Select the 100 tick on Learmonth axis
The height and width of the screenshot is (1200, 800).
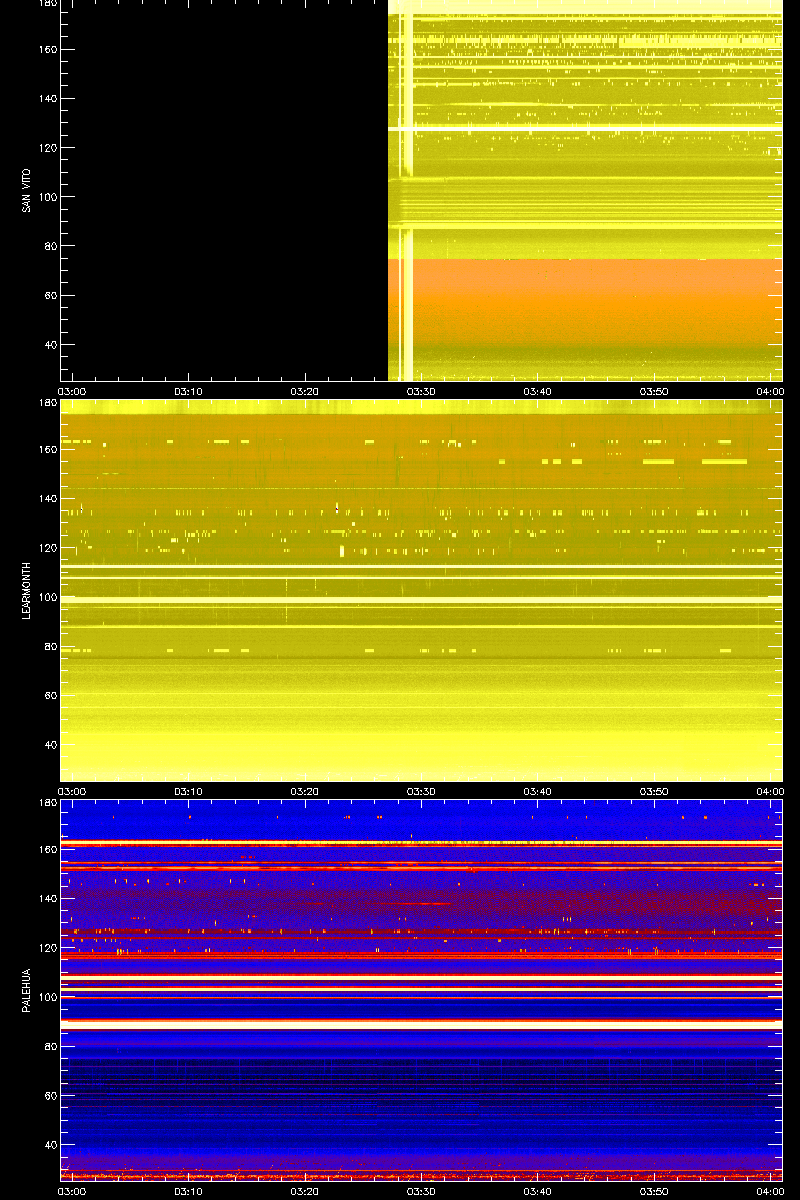(x=47, y=597)
